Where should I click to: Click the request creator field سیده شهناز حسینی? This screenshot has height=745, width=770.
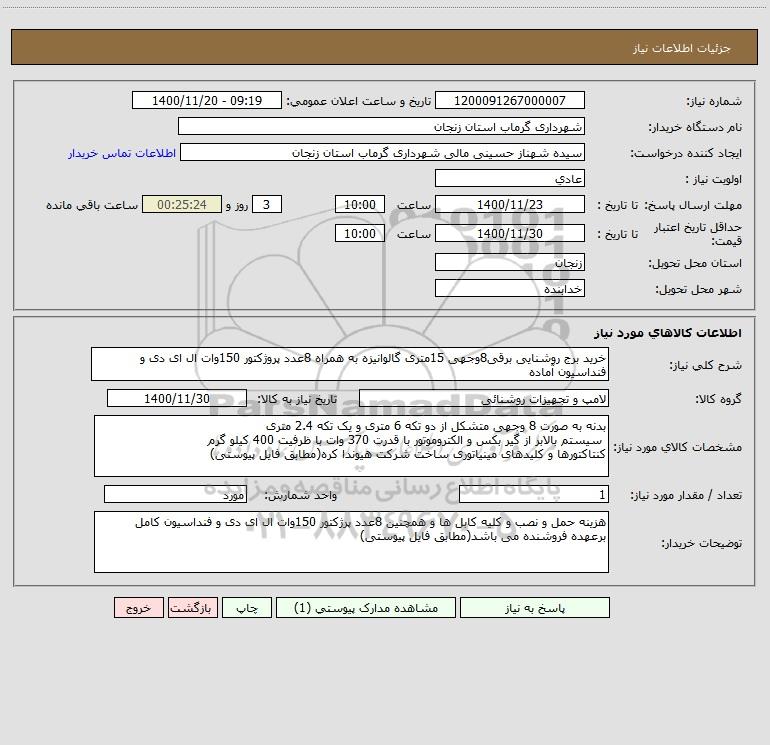(x=383, y=152)
